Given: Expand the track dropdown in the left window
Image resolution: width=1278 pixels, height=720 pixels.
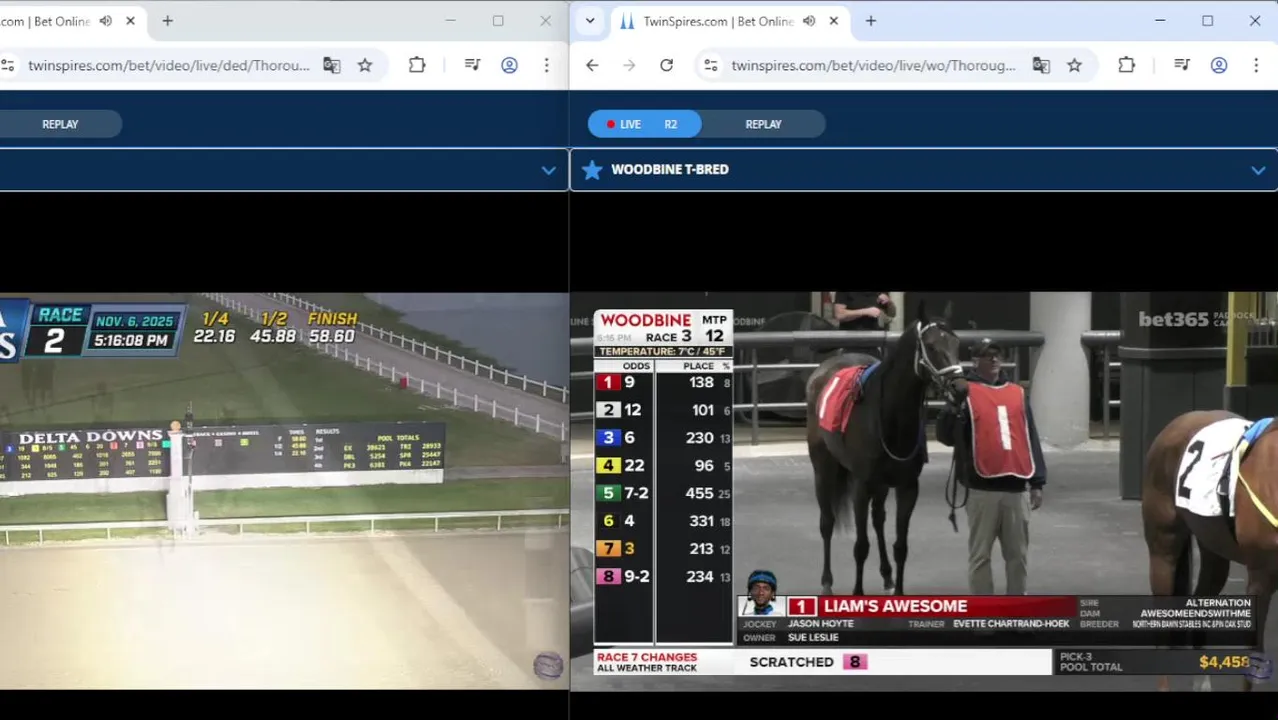Looking at the screenshot, I should coord(548,170).
